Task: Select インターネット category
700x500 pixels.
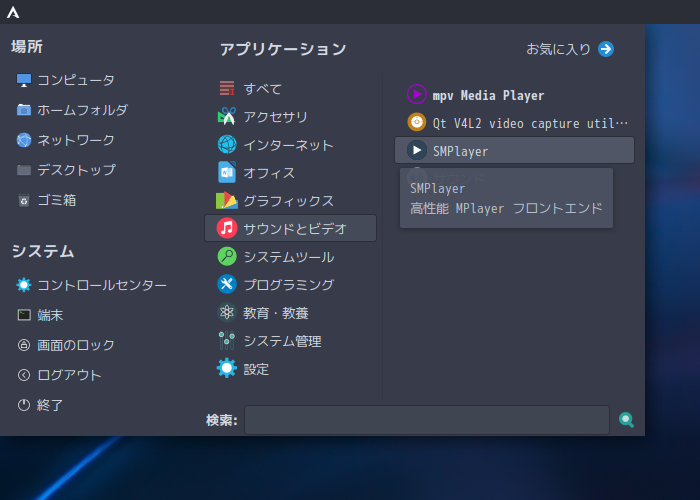Action: click(288, 145)
